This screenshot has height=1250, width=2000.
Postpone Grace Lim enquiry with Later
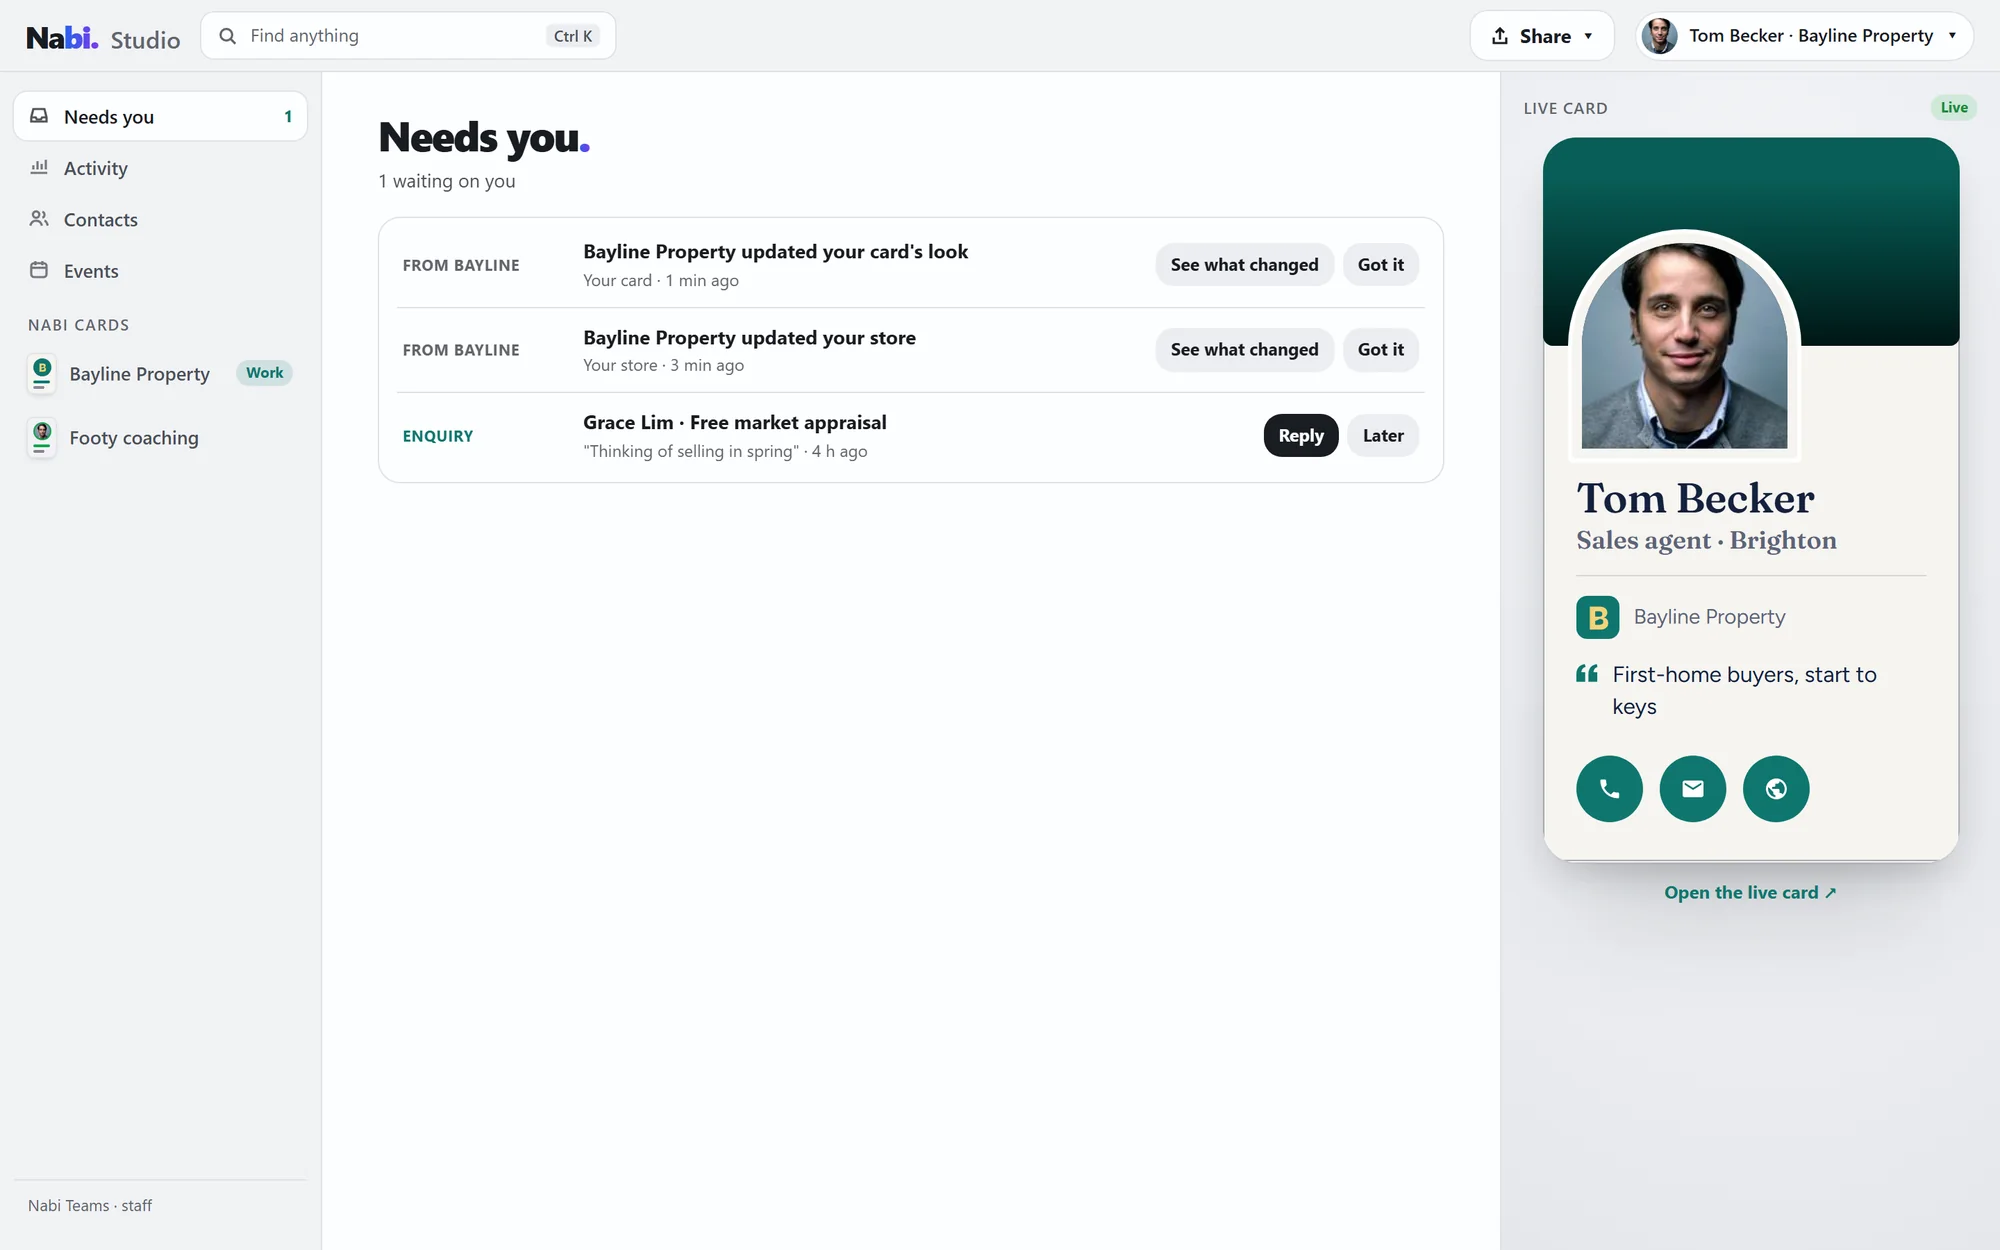tap(1383, 436)
